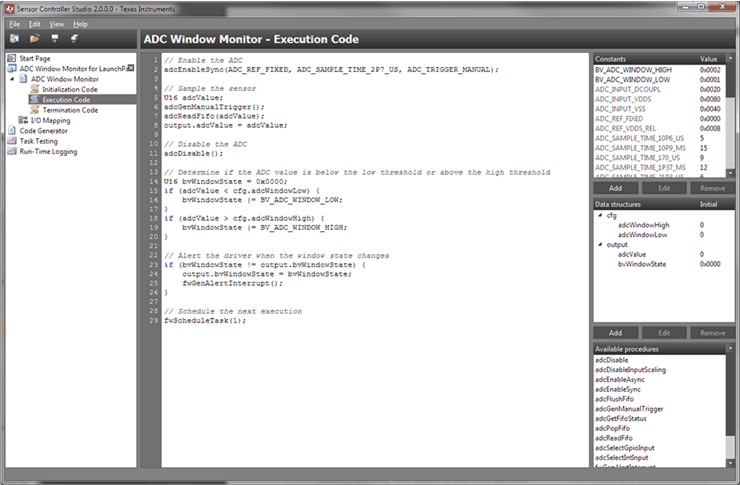Click the Run-Time Logging chart icon
This screenshot has height=485, width=740.
12,151
